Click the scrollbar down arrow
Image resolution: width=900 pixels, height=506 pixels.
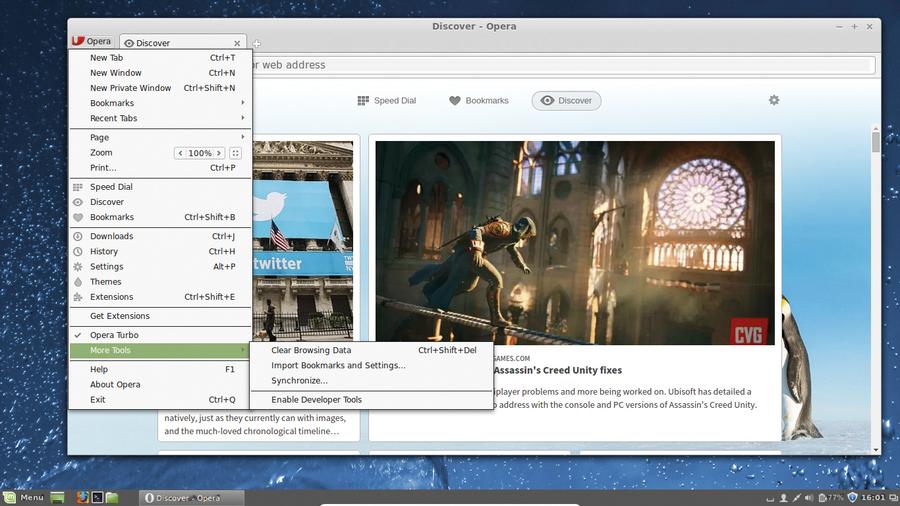pos(875,450)
